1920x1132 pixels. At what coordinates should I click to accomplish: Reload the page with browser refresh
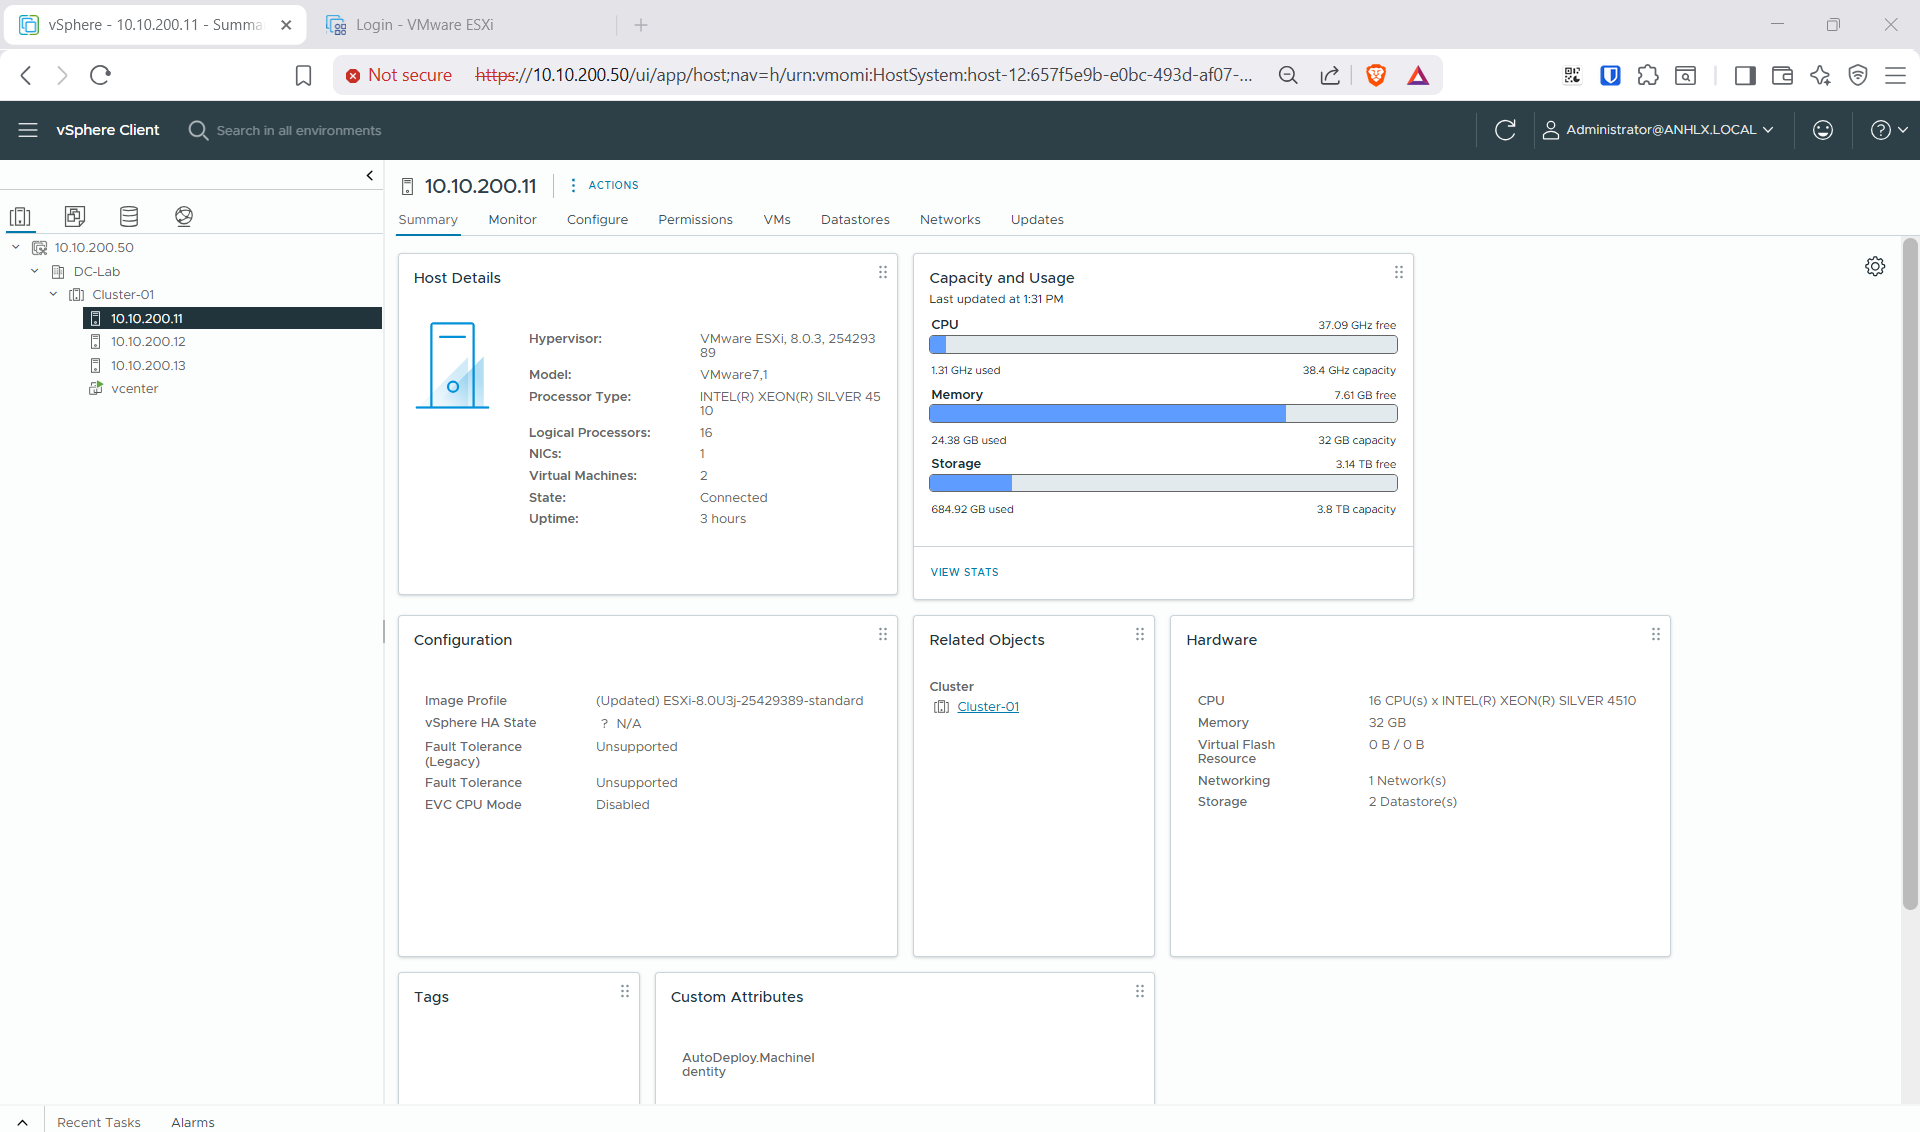[x=100, y=75]
